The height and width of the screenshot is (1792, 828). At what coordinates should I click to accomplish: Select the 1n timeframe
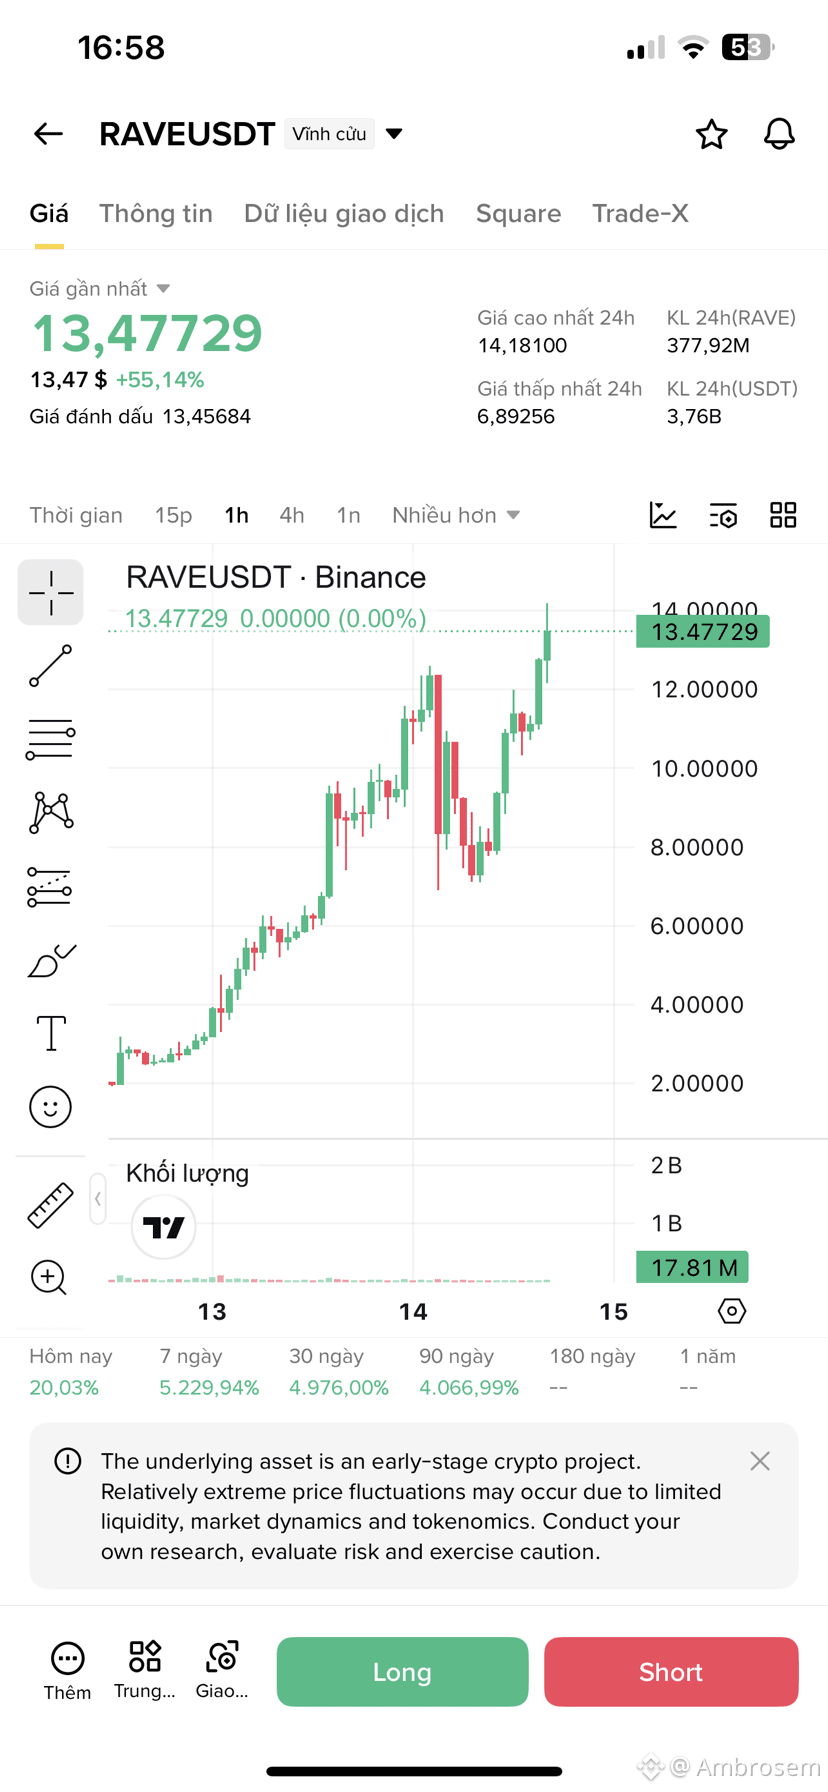tap(348, 515)
